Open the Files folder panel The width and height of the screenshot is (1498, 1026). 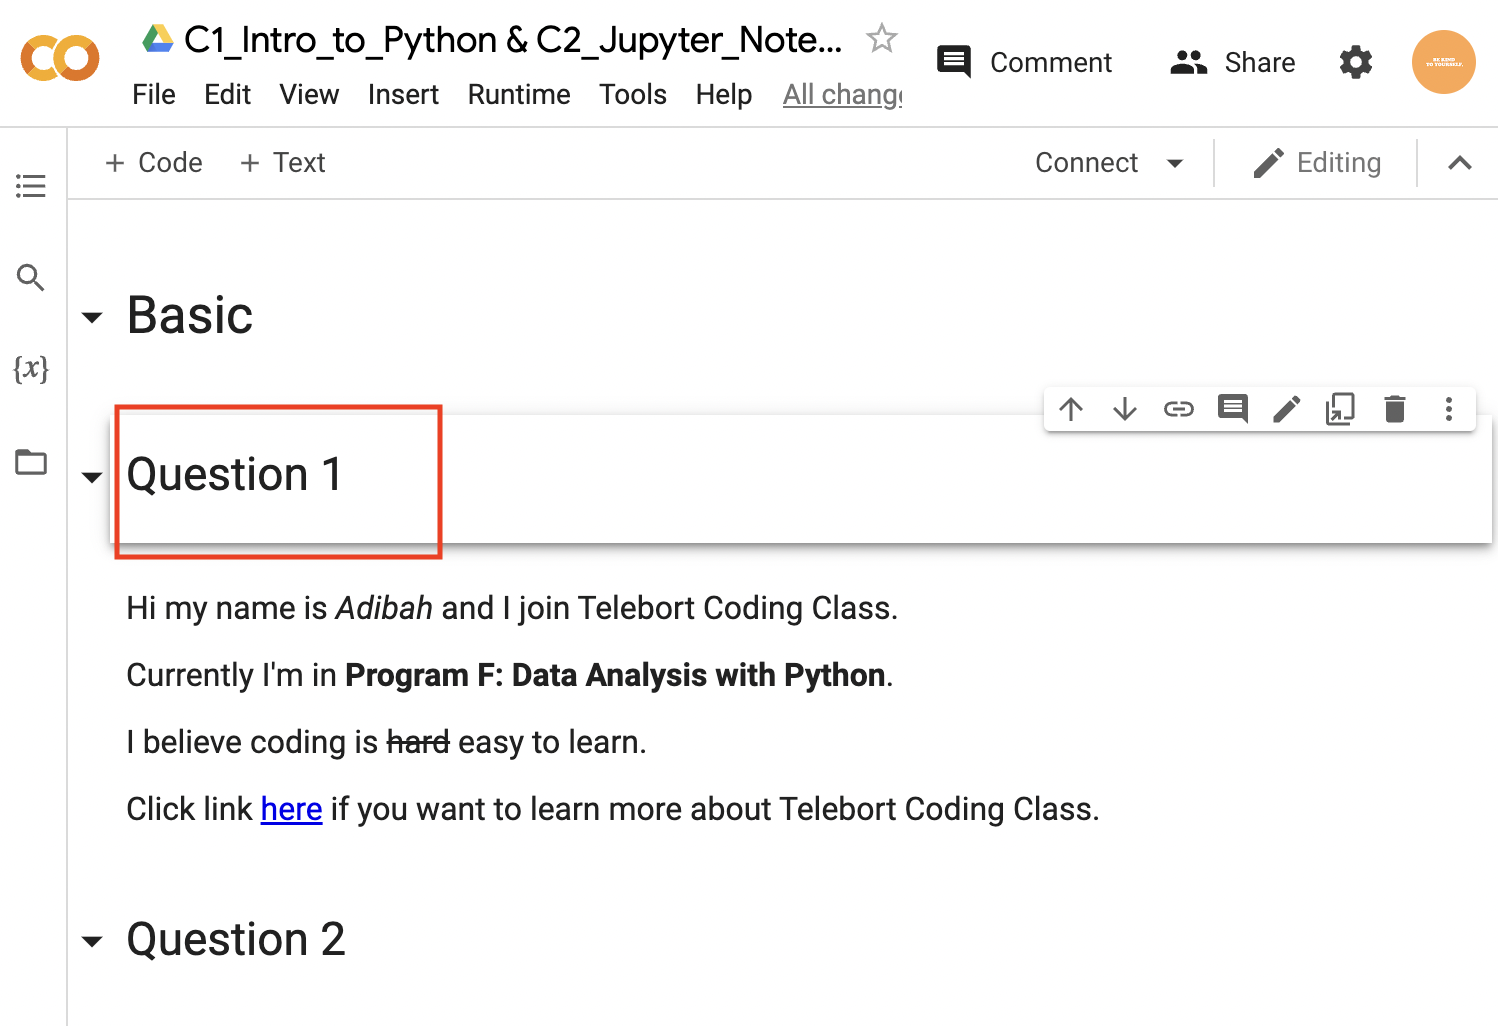[x=31, y=462]
